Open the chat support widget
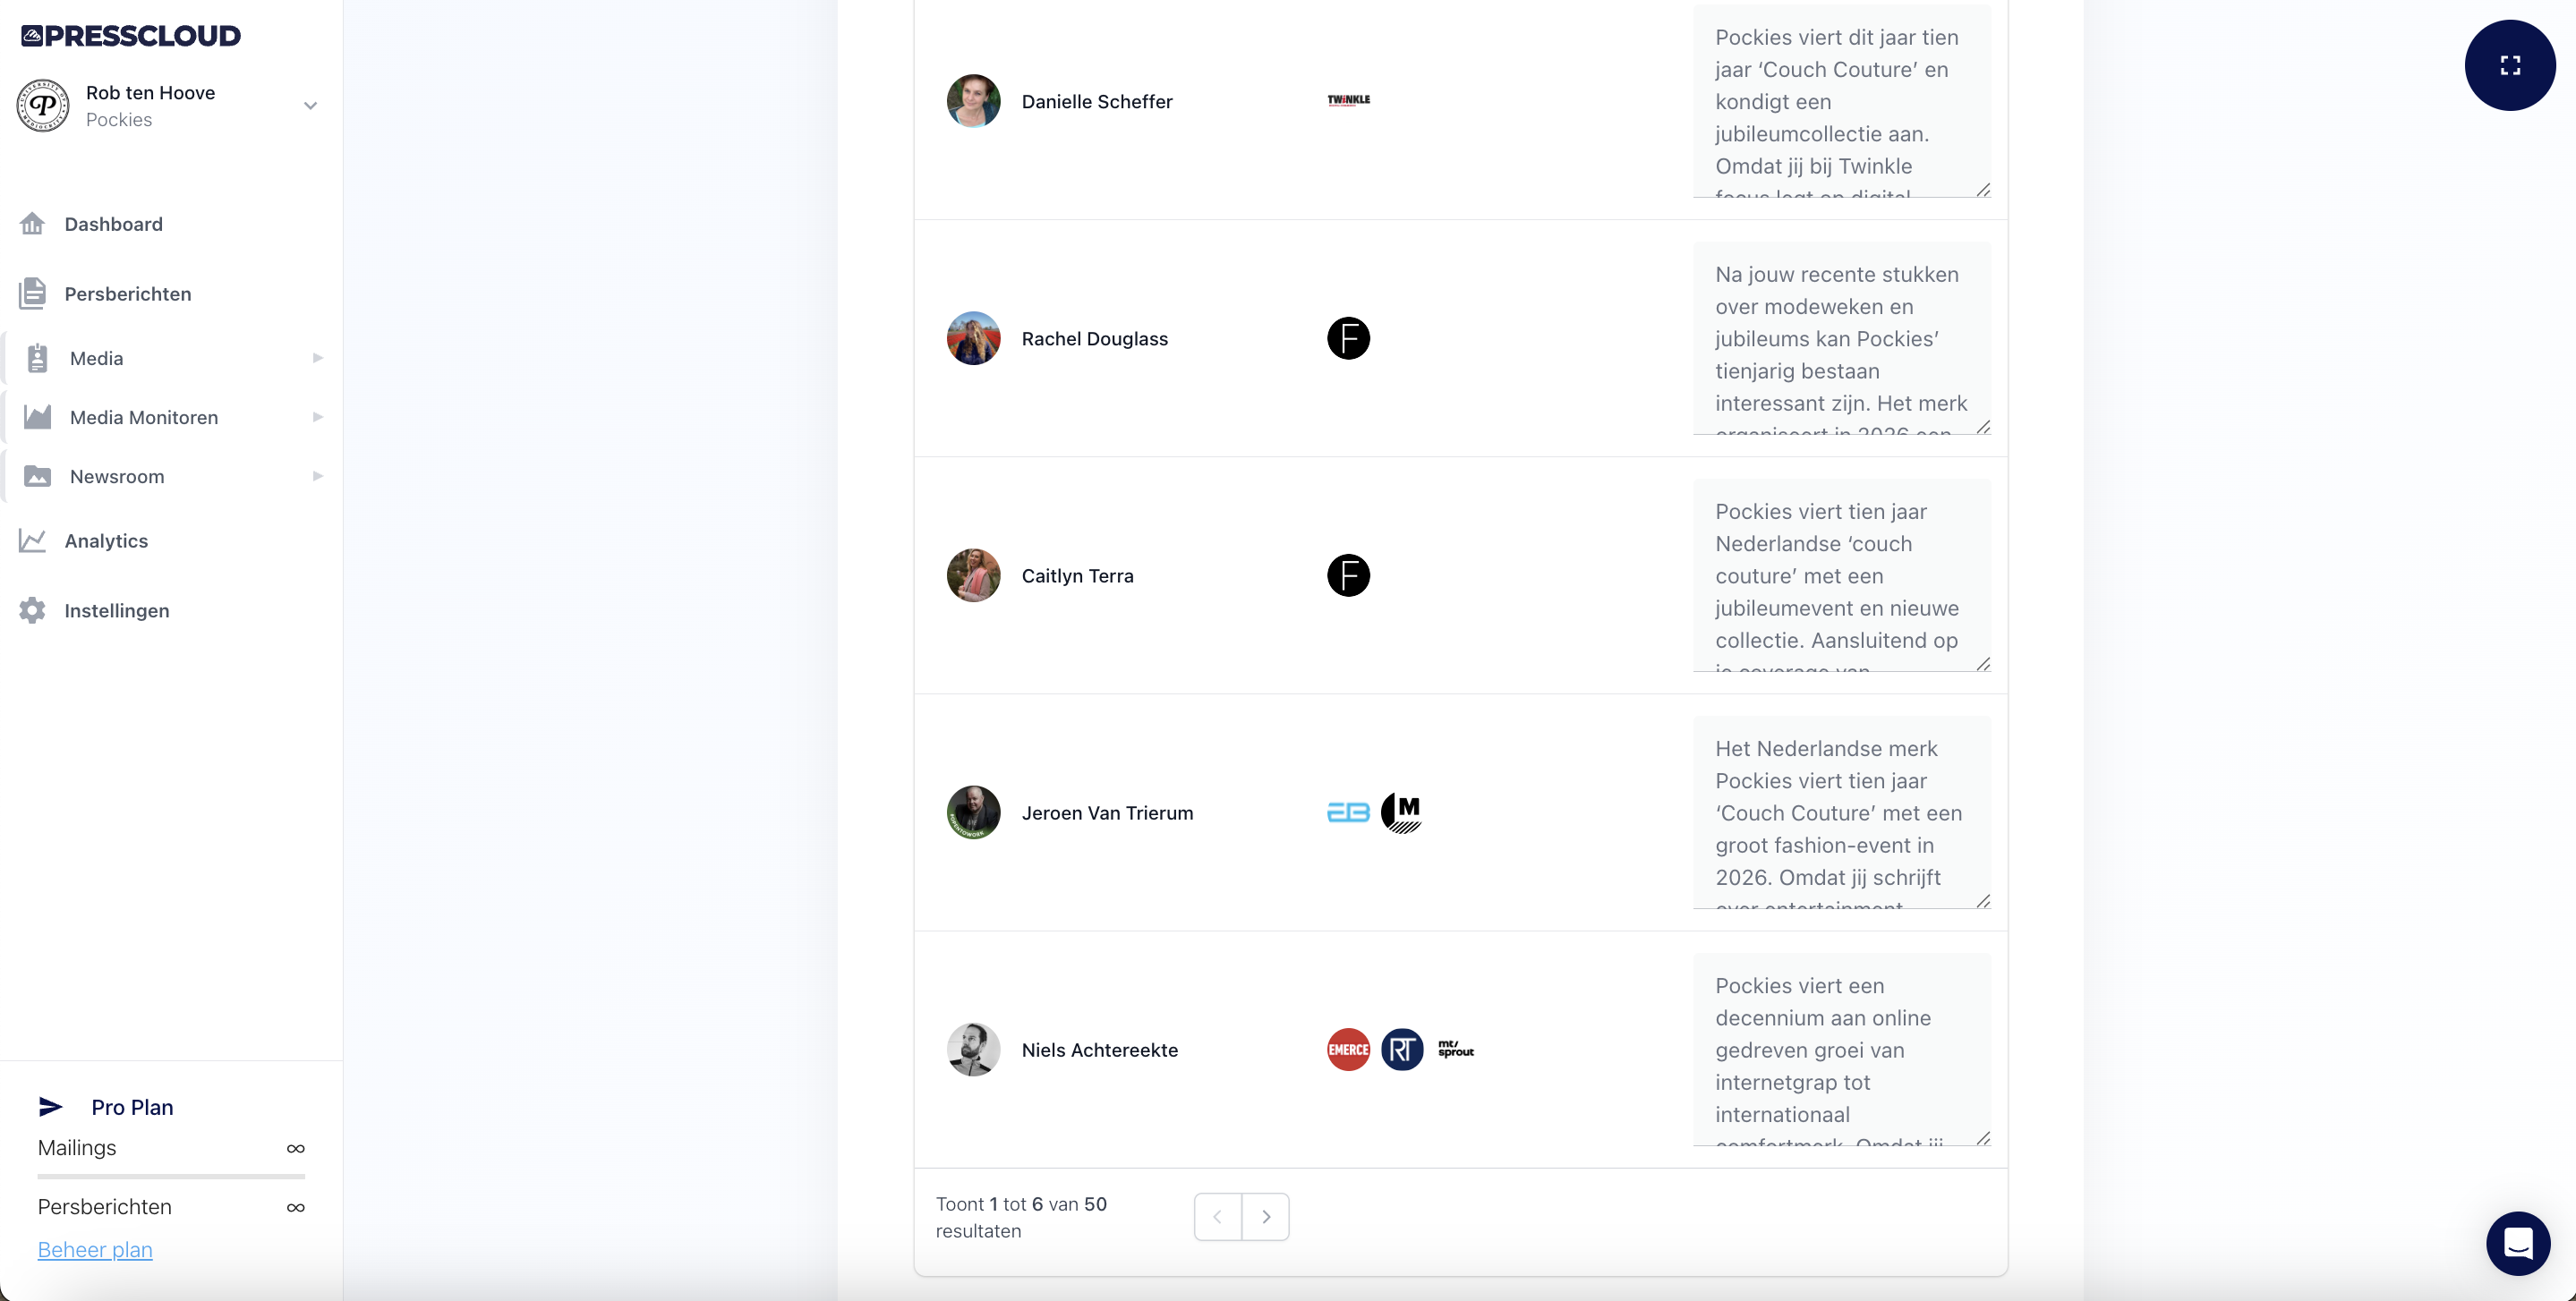The image size is (2576, 1301). (x=2517, y=1243)
